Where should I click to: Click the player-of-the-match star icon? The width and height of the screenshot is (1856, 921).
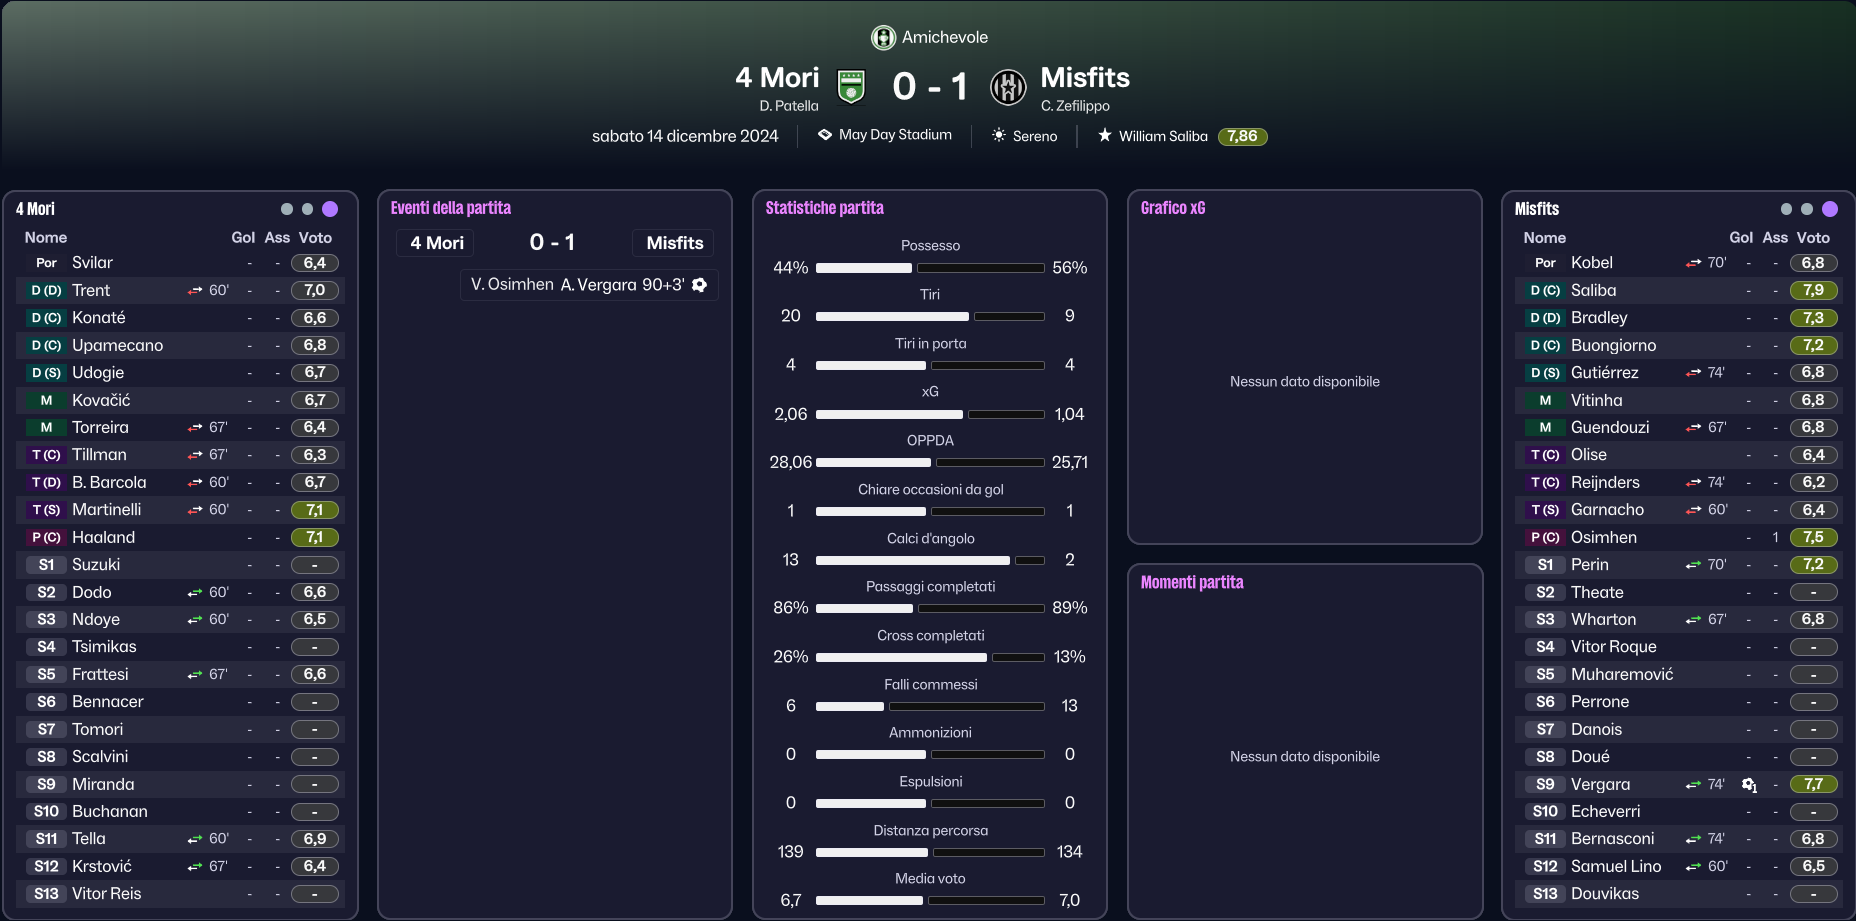pos(1104,135)
